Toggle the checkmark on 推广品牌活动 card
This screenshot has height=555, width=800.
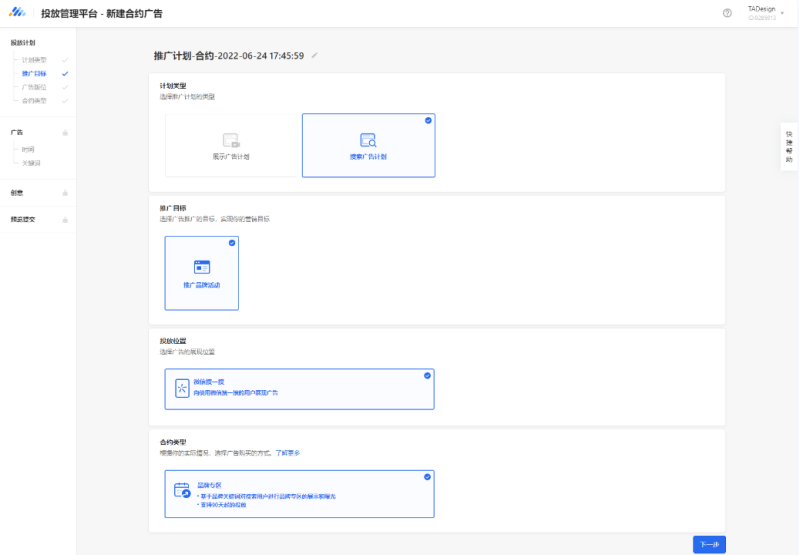[x=232, y=243]
